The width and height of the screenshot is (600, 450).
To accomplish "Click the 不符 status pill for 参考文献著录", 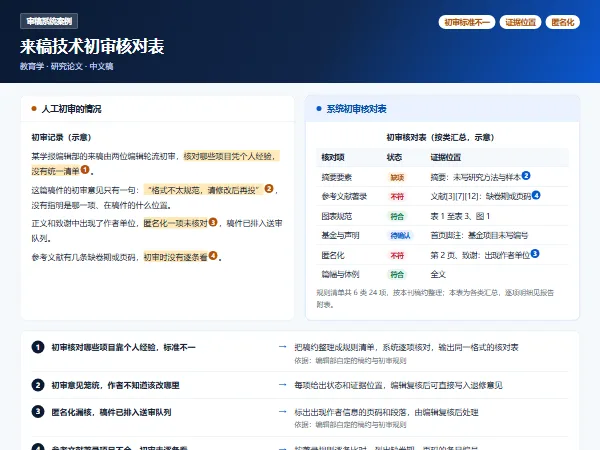I will tap(397, 197).
